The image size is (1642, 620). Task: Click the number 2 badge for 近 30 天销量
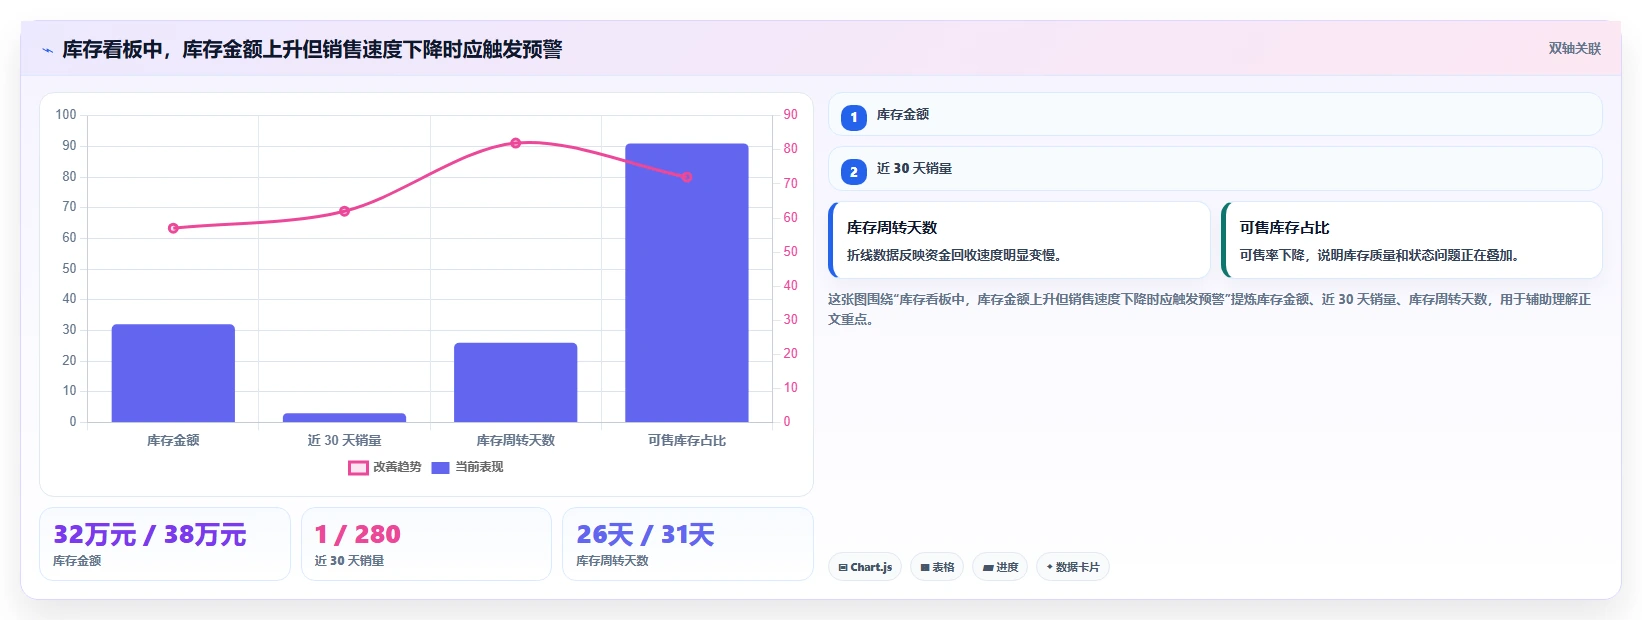853,171
